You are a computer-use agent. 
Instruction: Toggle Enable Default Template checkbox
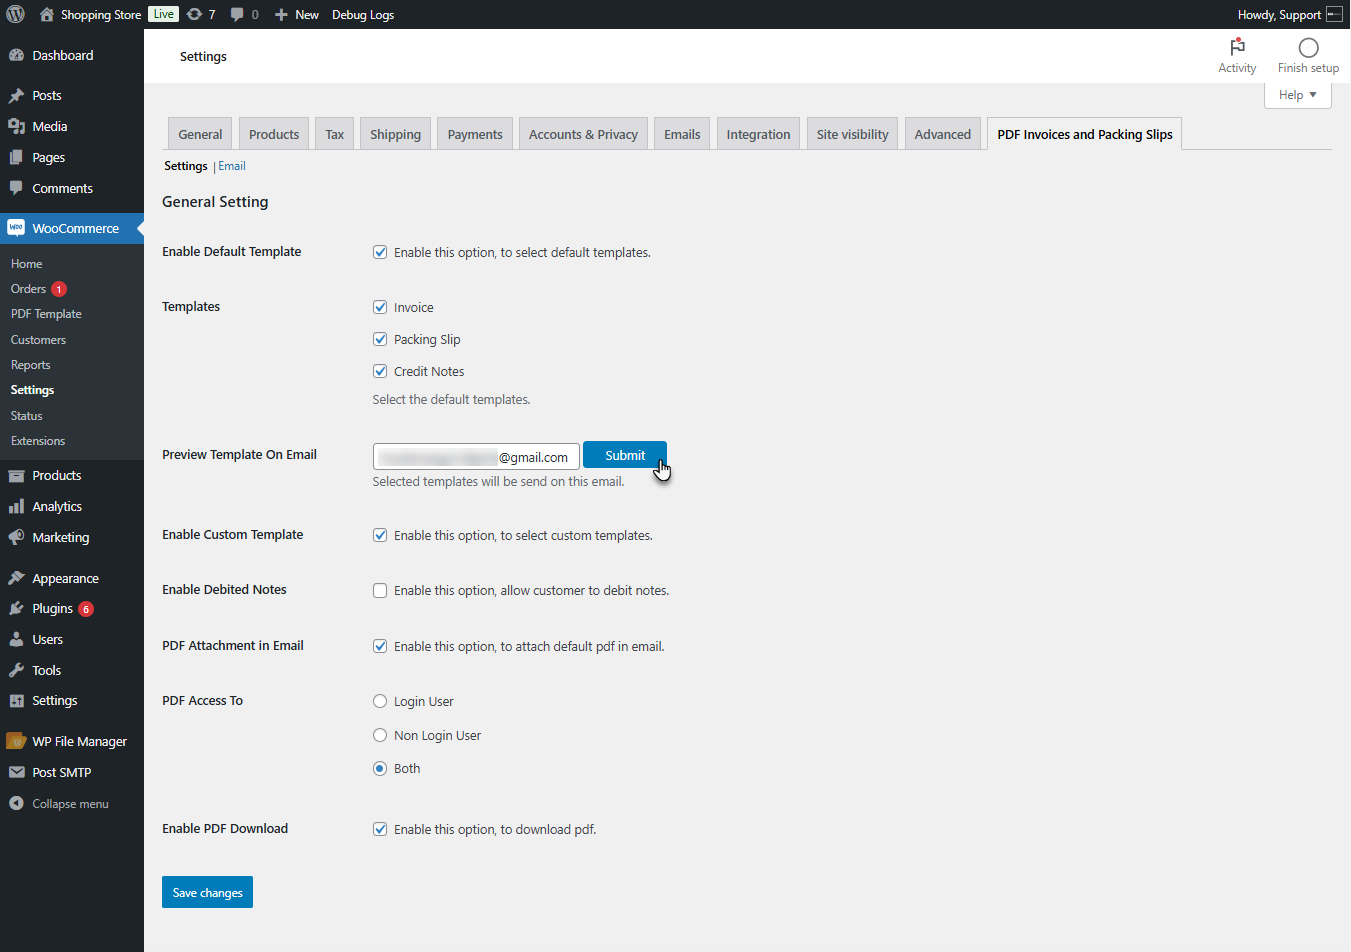pyautogui.click(x=380, y=252)
